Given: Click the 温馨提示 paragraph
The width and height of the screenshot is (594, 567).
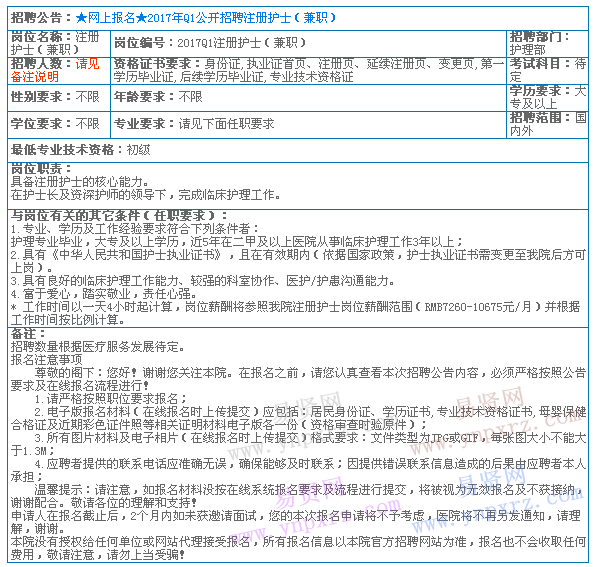Looking at the screenshot, I should 298,497.
